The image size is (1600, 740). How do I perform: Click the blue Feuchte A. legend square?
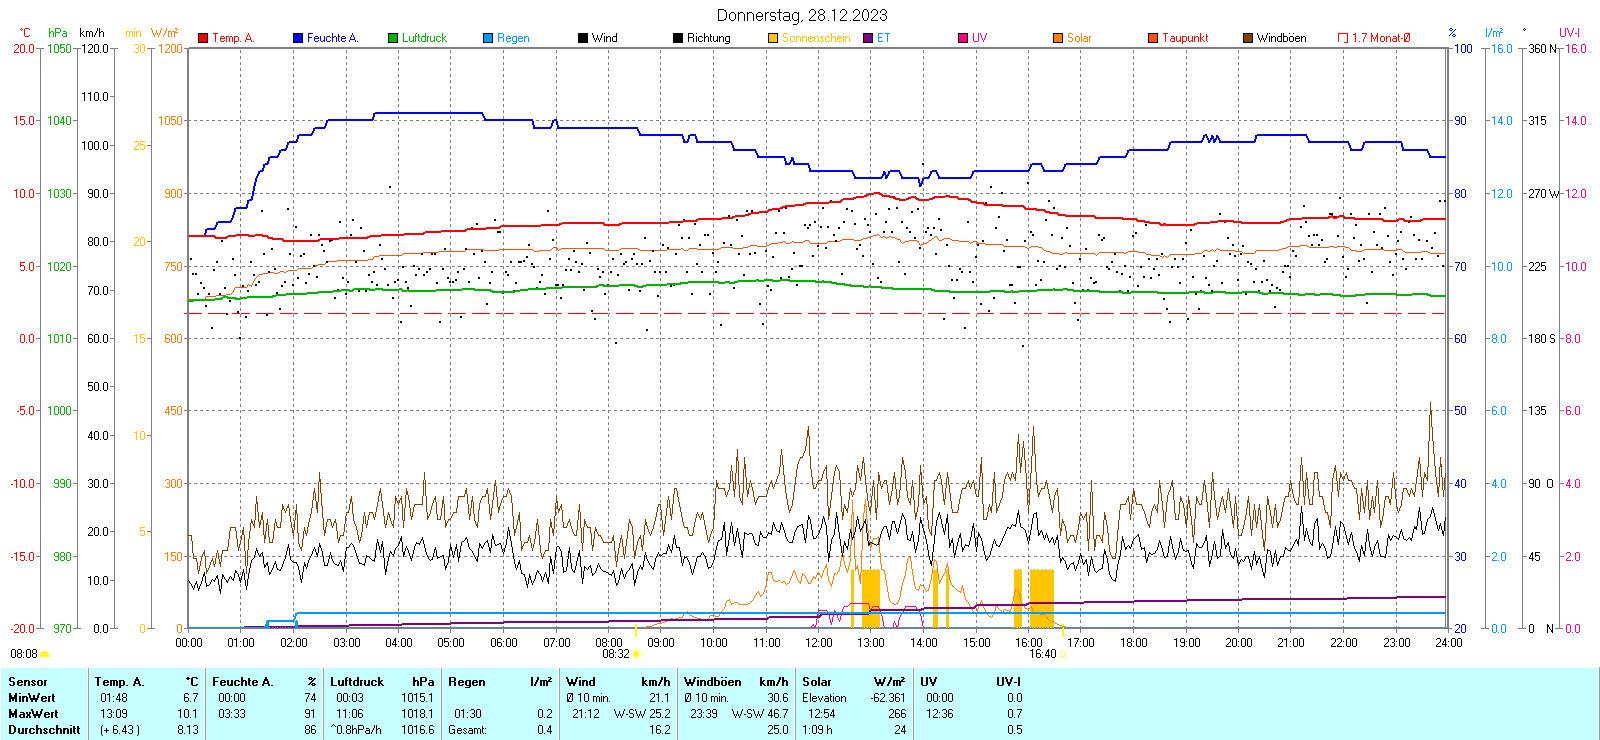coord(298,38)
